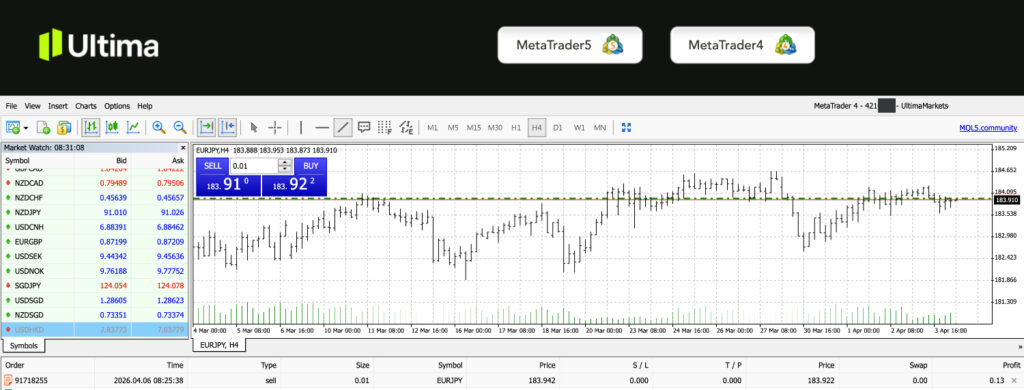
Task: Click the Ultima logo
Action: coord(99,45)
